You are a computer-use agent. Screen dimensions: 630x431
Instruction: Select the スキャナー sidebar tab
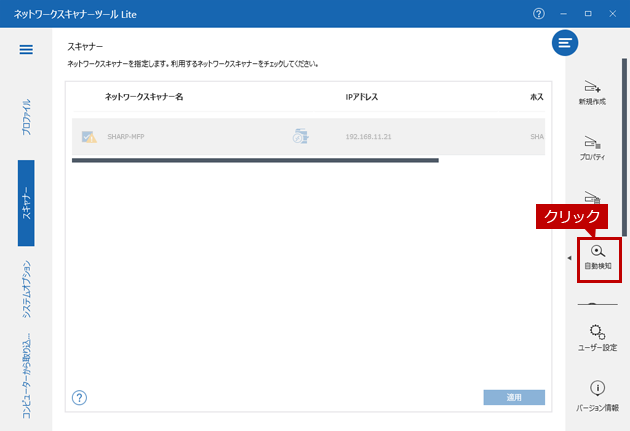[26, 203]
